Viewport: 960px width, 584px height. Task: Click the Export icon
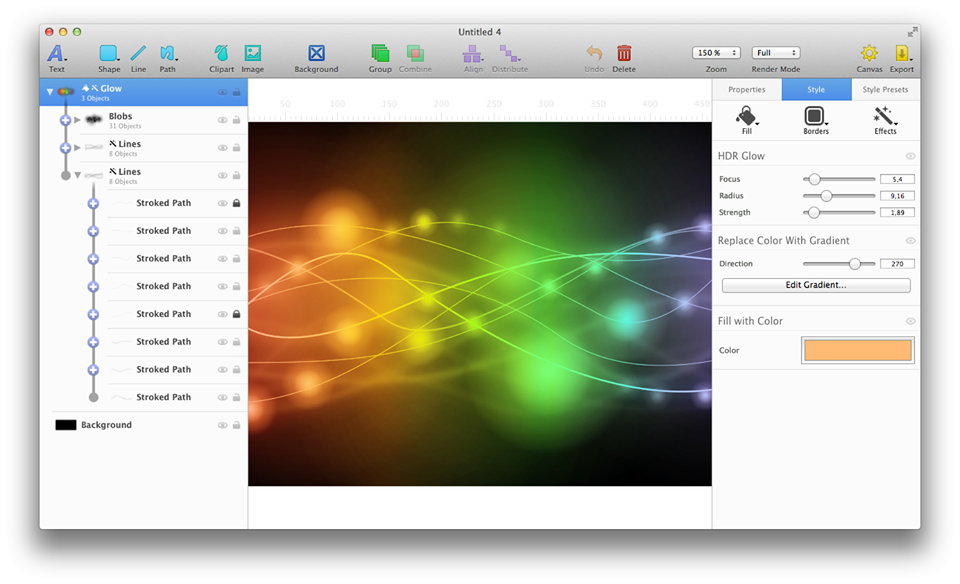(902, 53)
